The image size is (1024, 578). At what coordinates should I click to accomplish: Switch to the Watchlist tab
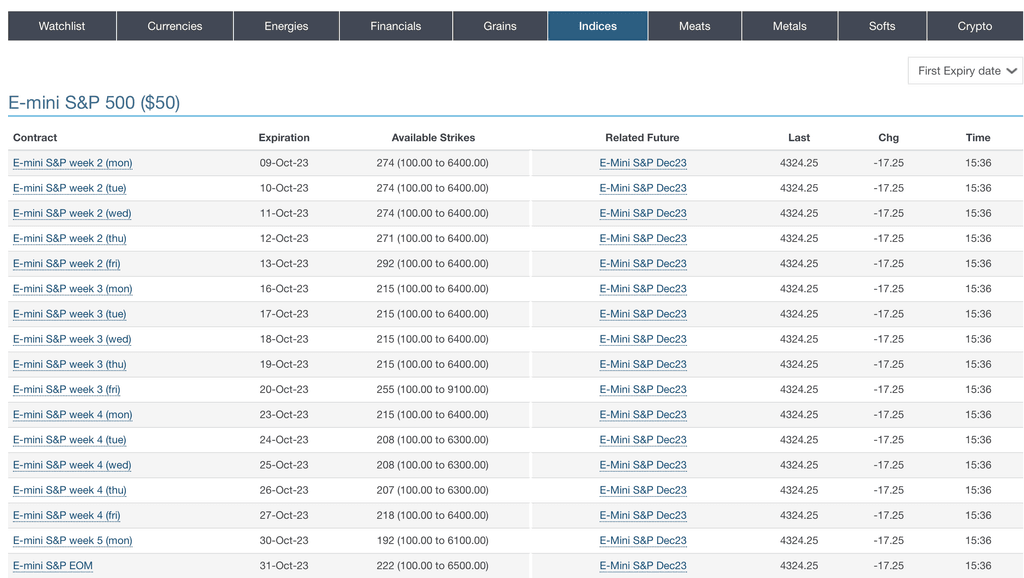point(62,26)
